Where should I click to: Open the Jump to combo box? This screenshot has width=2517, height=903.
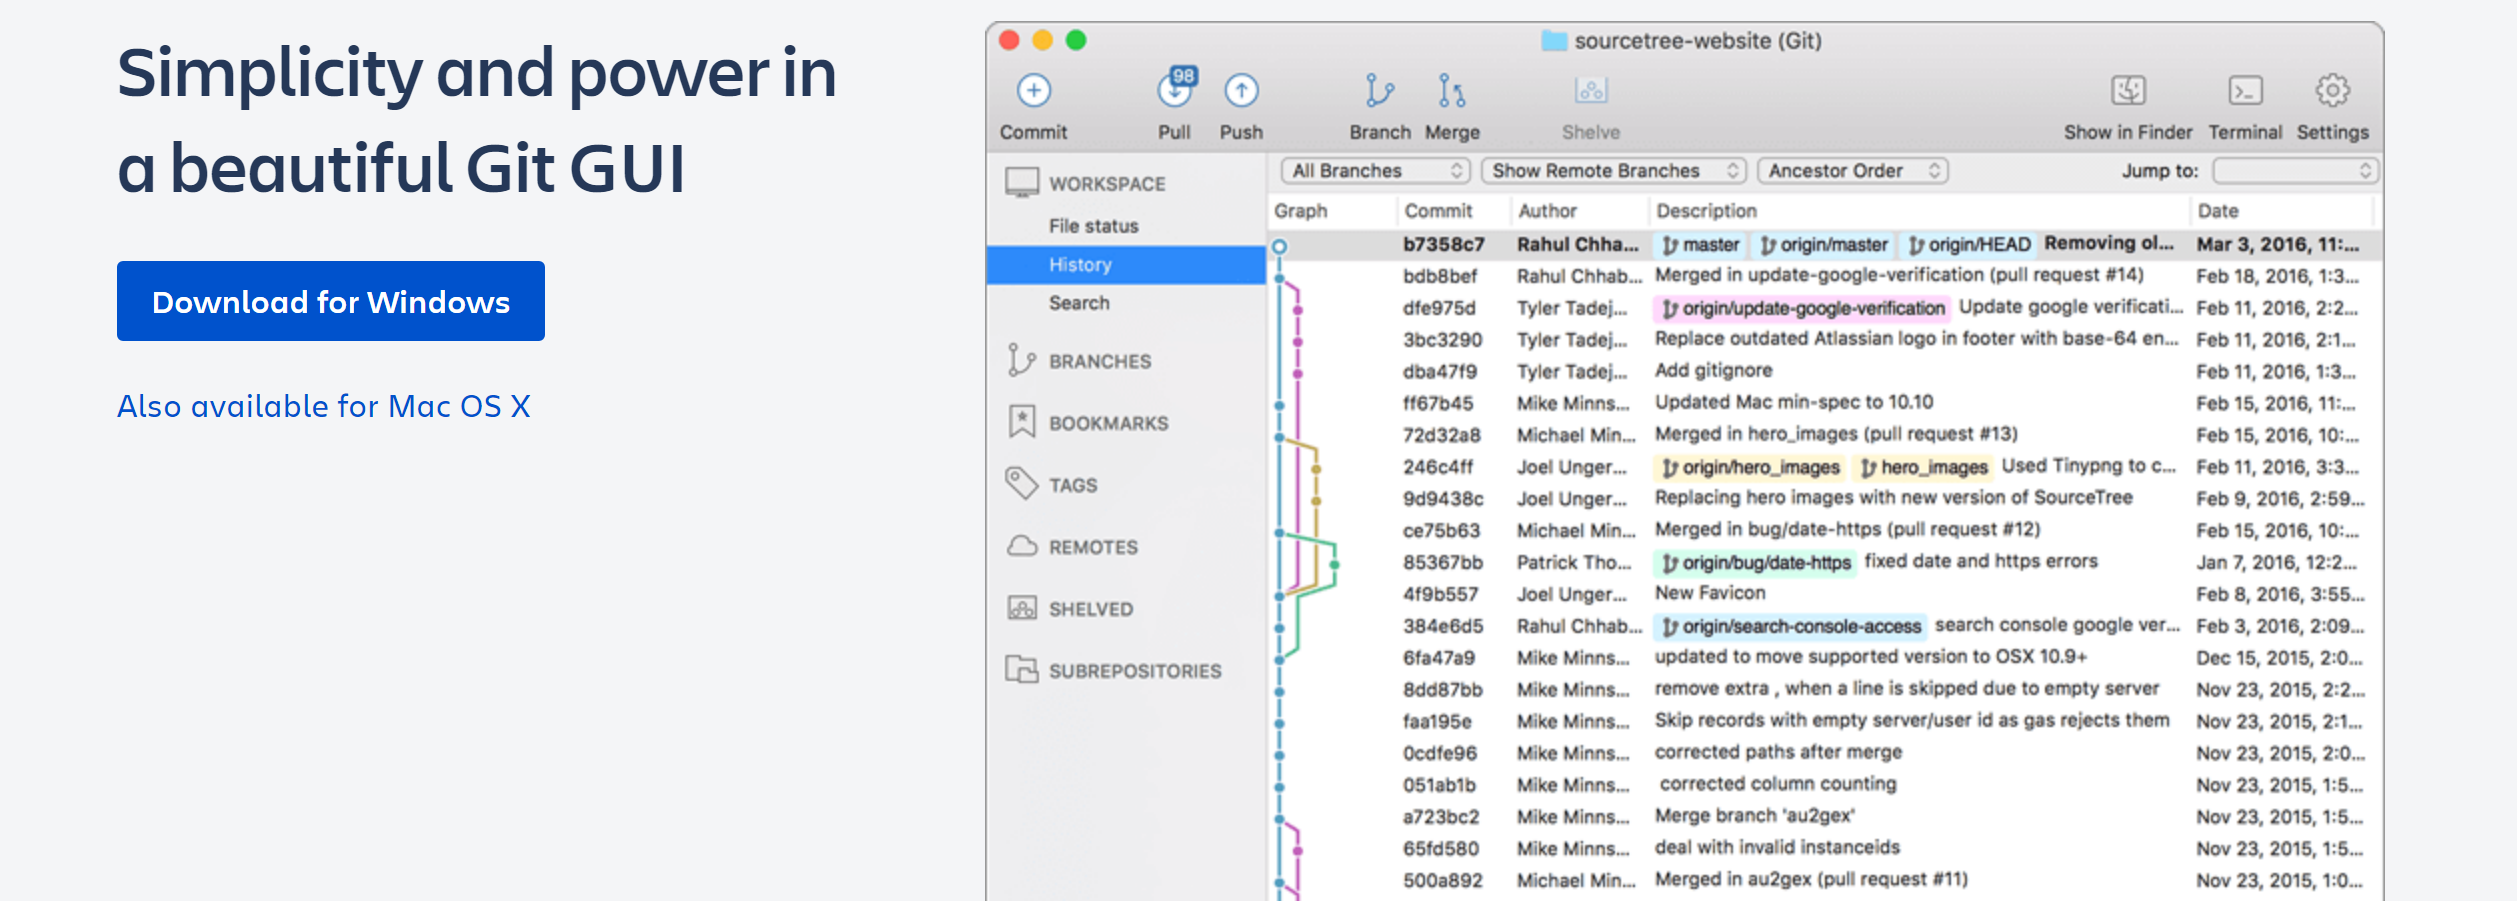(x=2295, y=171)
